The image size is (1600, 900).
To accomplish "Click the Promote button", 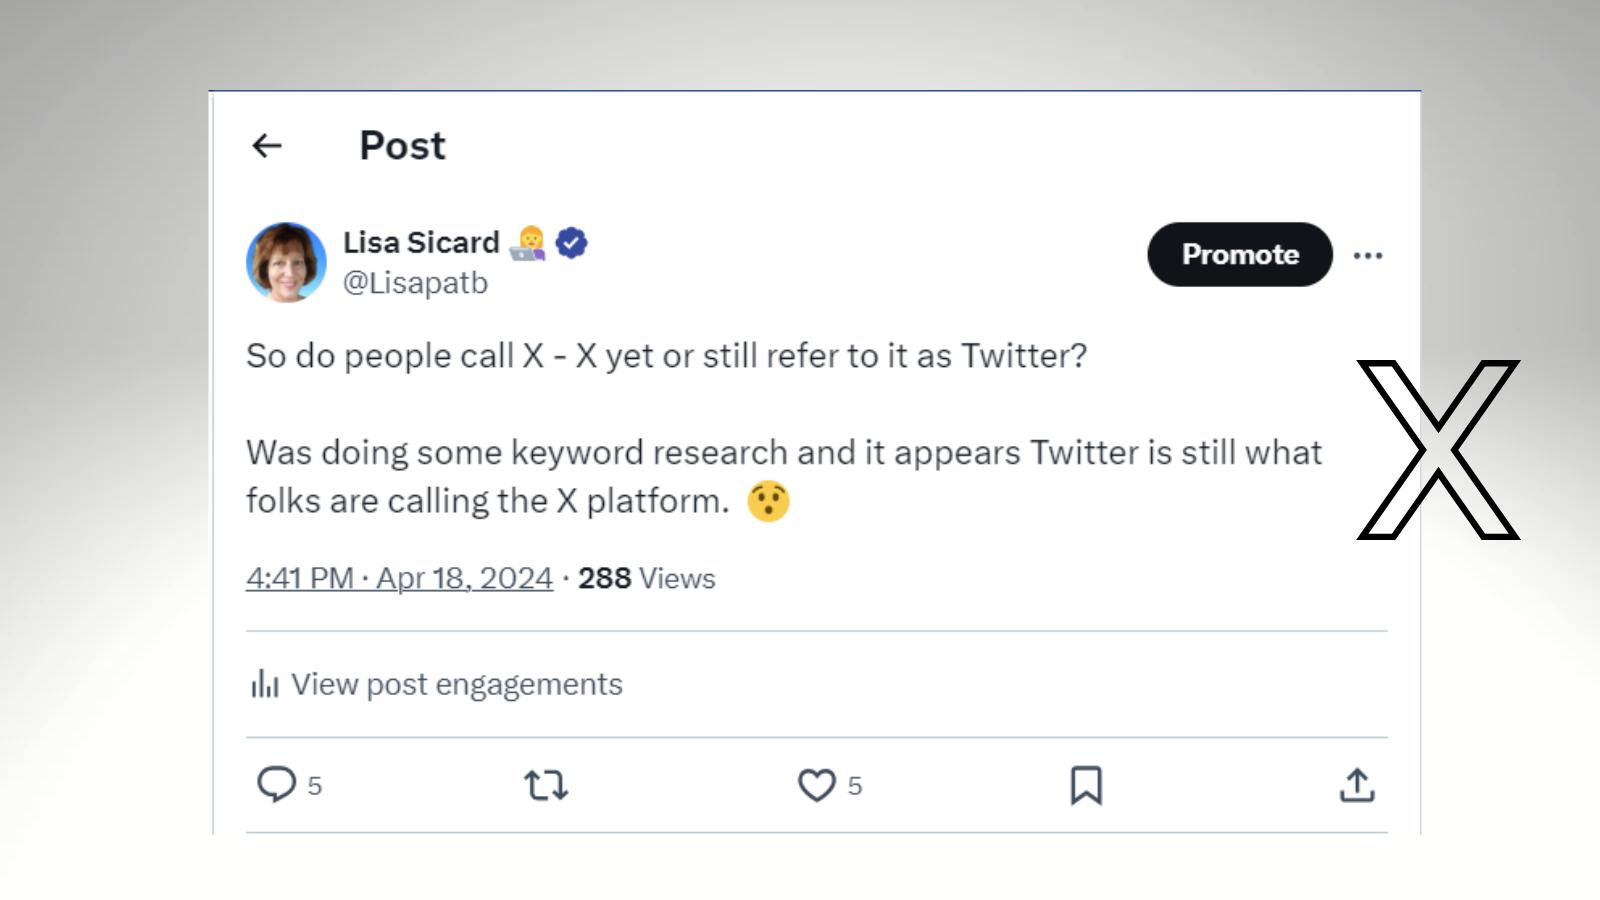I will coord(1238,255).
